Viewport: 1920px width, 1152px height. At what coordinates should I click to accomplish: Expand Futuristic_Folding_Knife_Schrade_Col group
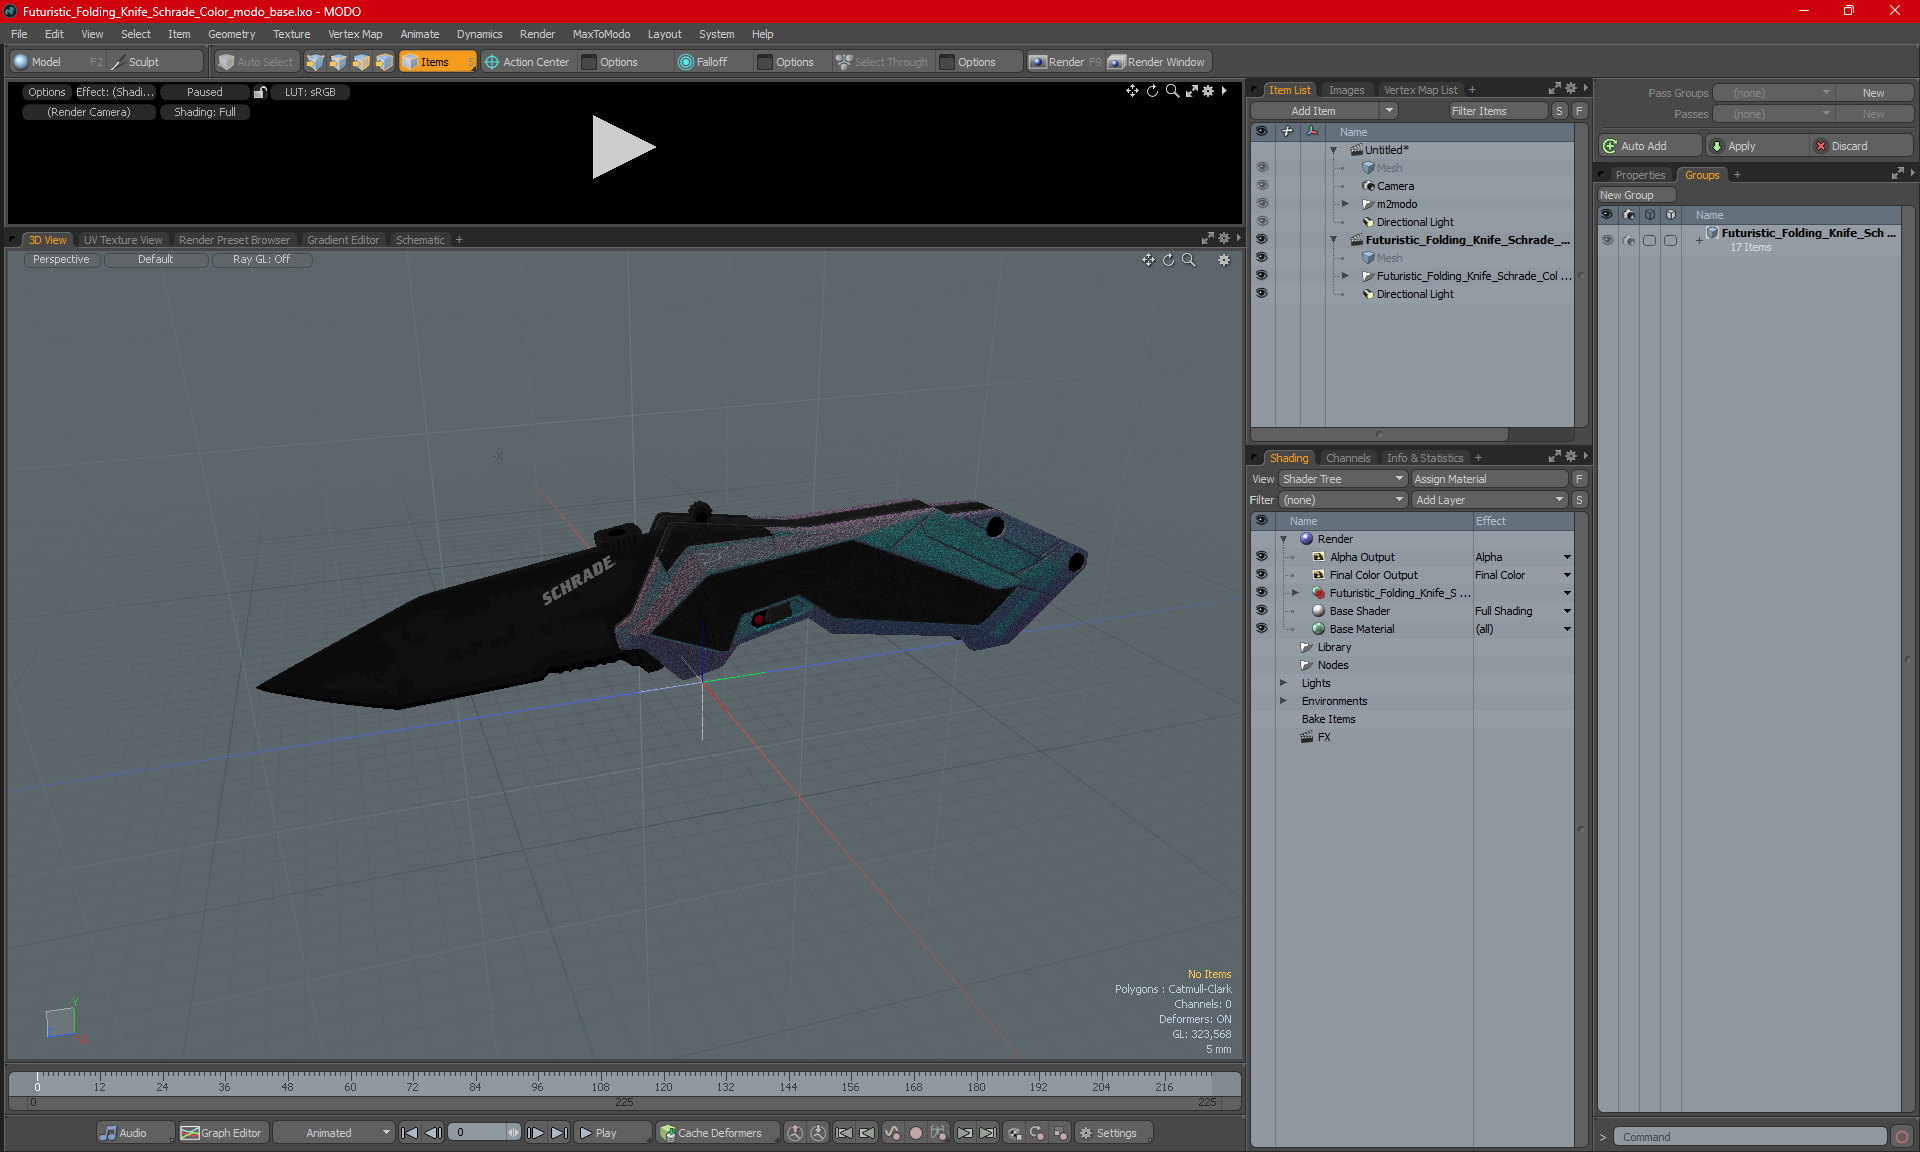click(x=1345, y=276)
